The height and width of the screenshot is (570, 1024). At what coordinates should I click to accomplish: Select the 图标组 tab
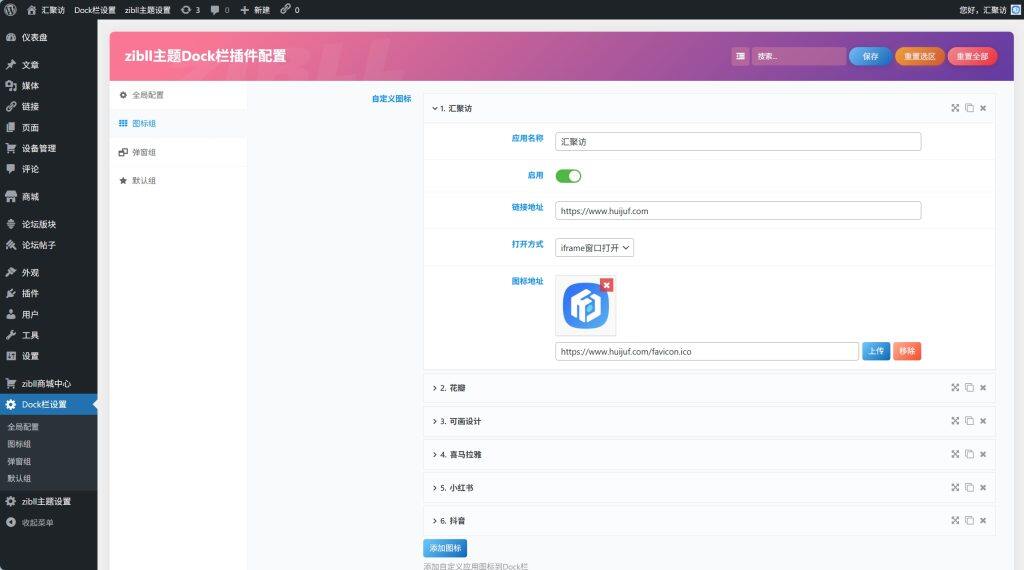[x=178, y=123]
